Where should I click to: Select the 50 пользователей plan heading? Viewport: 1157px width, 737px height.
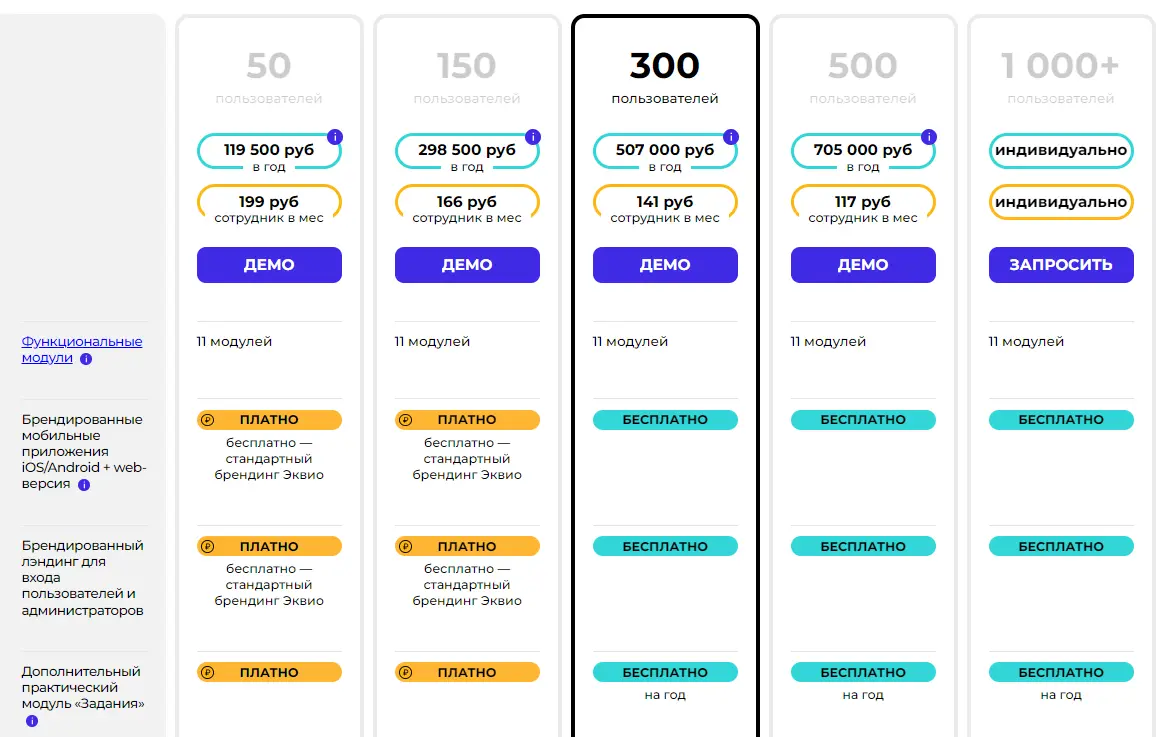point(269,77)
